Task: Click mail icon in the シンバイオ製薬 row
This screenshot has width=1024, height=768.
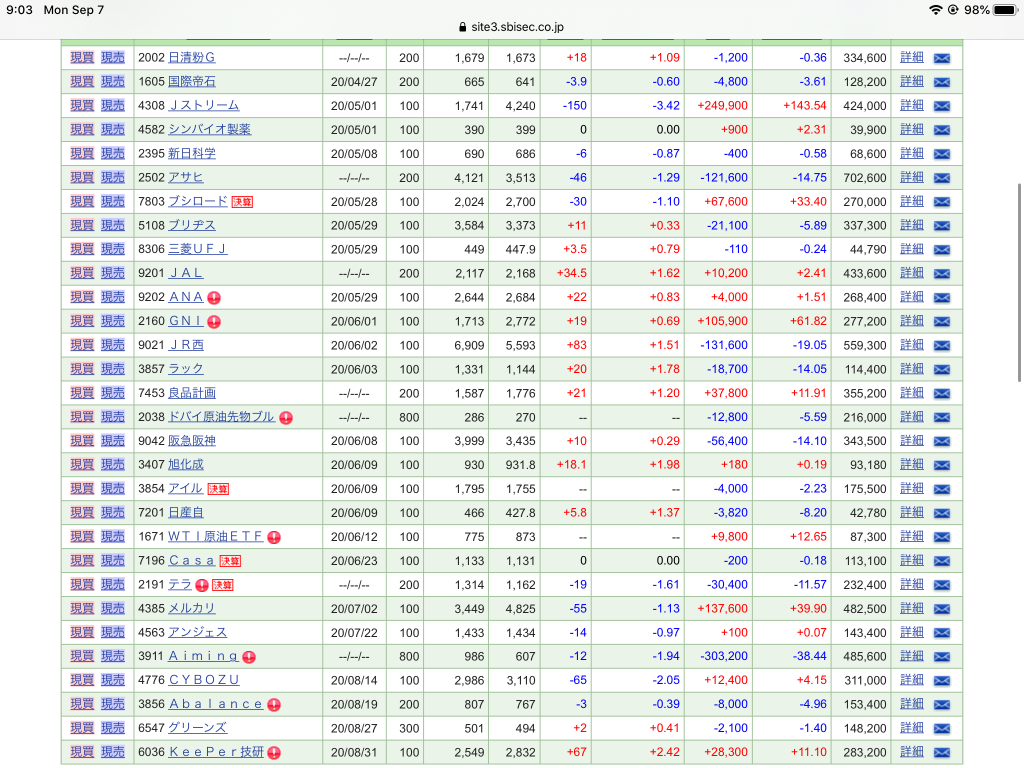Action: coord(941,130)
